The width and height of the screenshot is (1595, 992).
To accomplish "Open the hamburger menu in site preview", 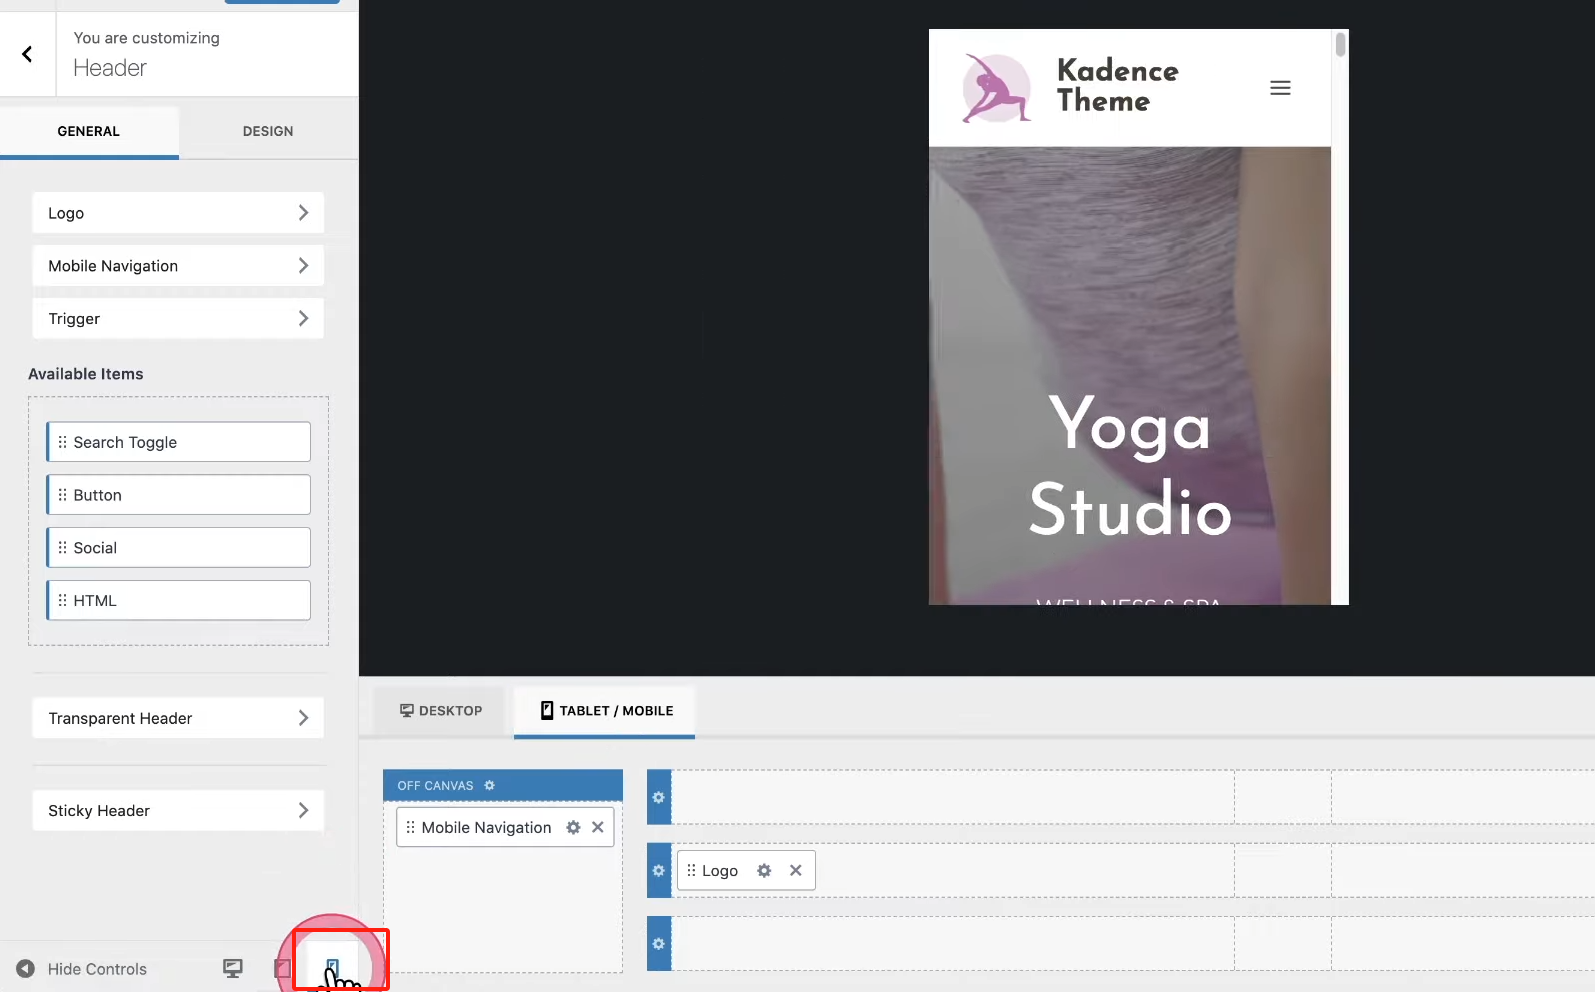I will coord(1280,88).
